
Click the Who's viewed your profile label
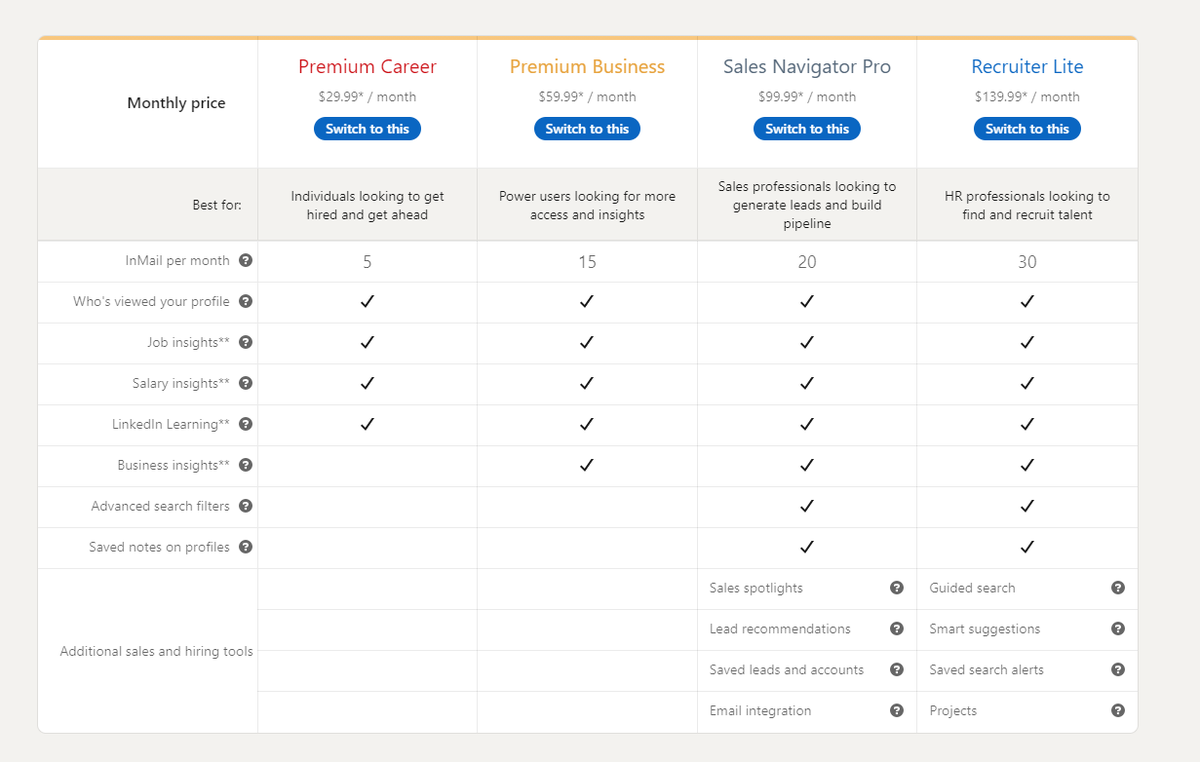point(151,302)
